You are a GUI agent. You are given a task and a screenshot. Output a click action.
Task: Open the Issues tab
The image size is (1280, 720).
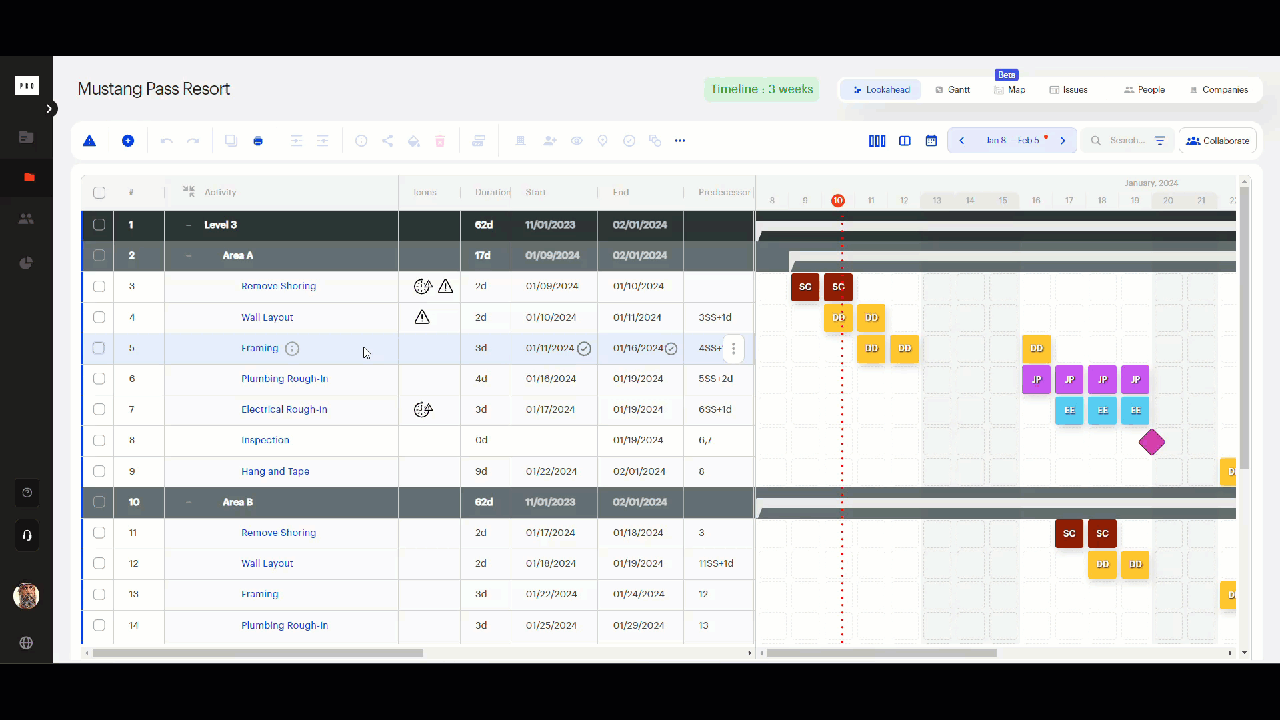[1068, 90]
